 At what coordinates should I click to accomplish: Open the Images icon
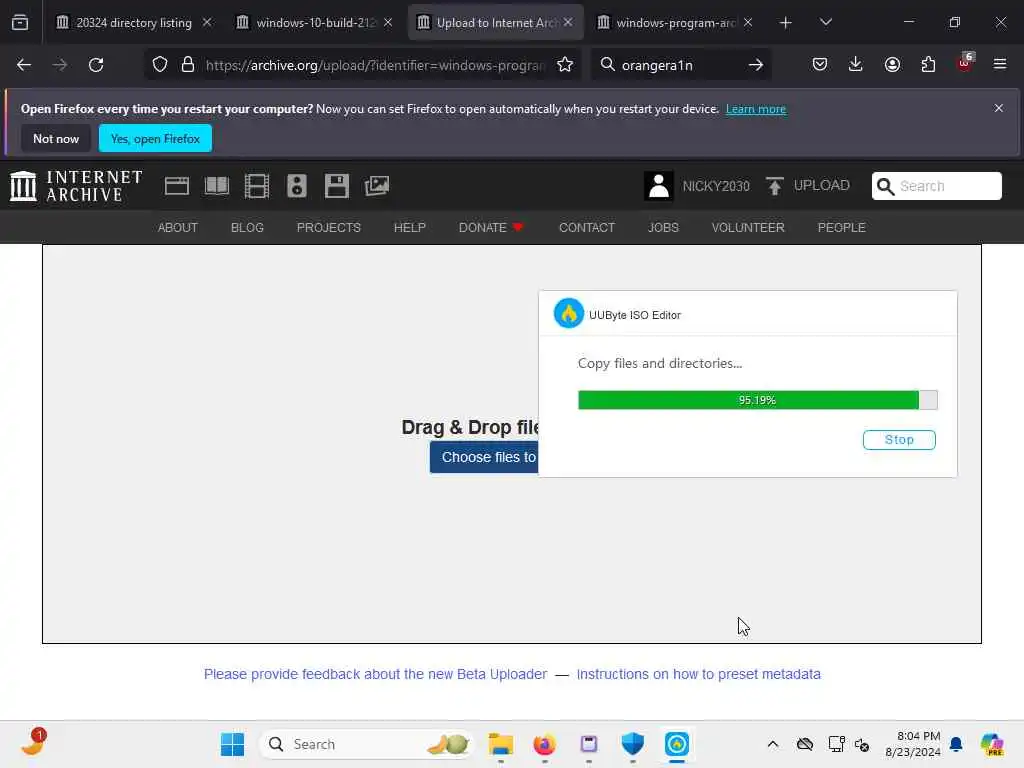[377, 186]
